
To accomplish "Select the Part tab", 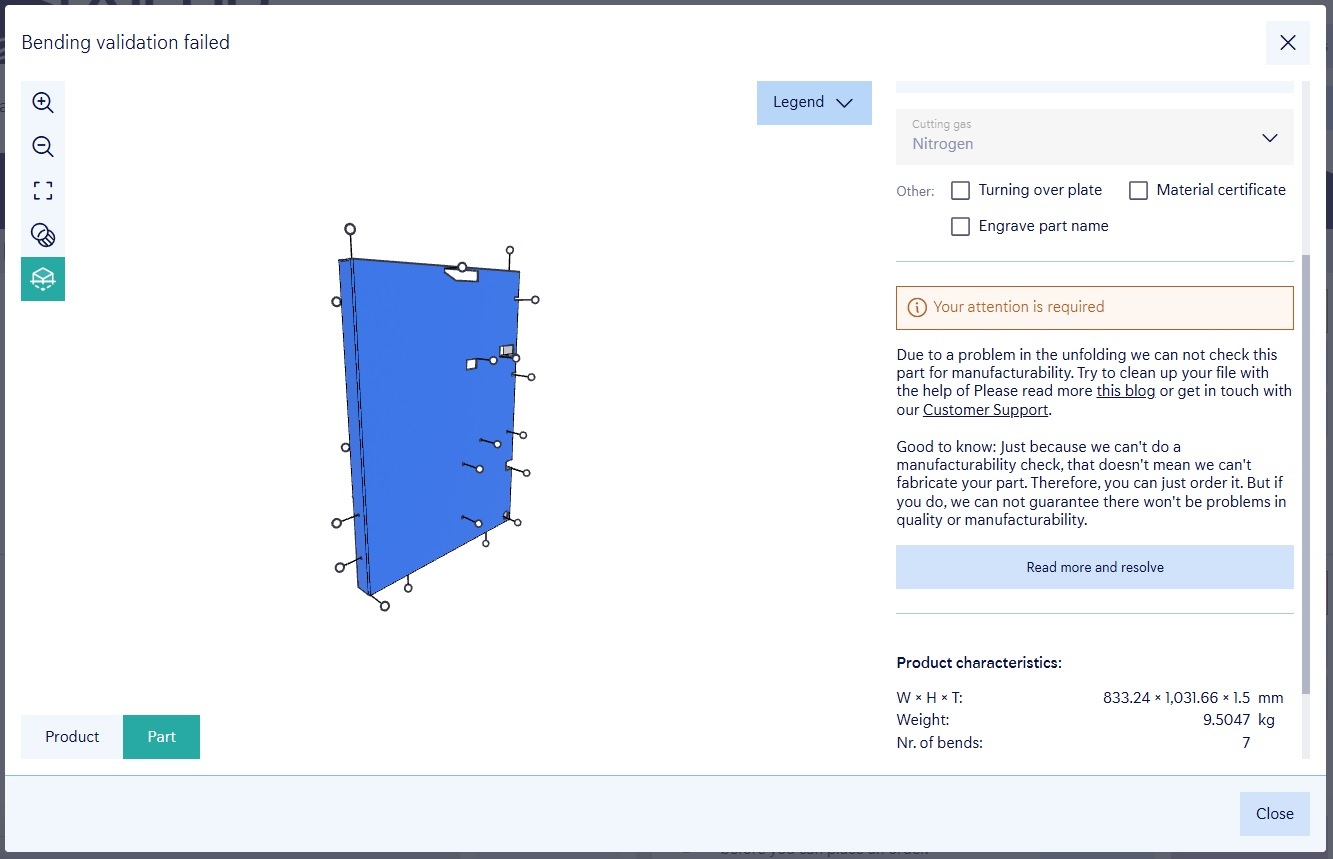I will click(x=161, y=737).
